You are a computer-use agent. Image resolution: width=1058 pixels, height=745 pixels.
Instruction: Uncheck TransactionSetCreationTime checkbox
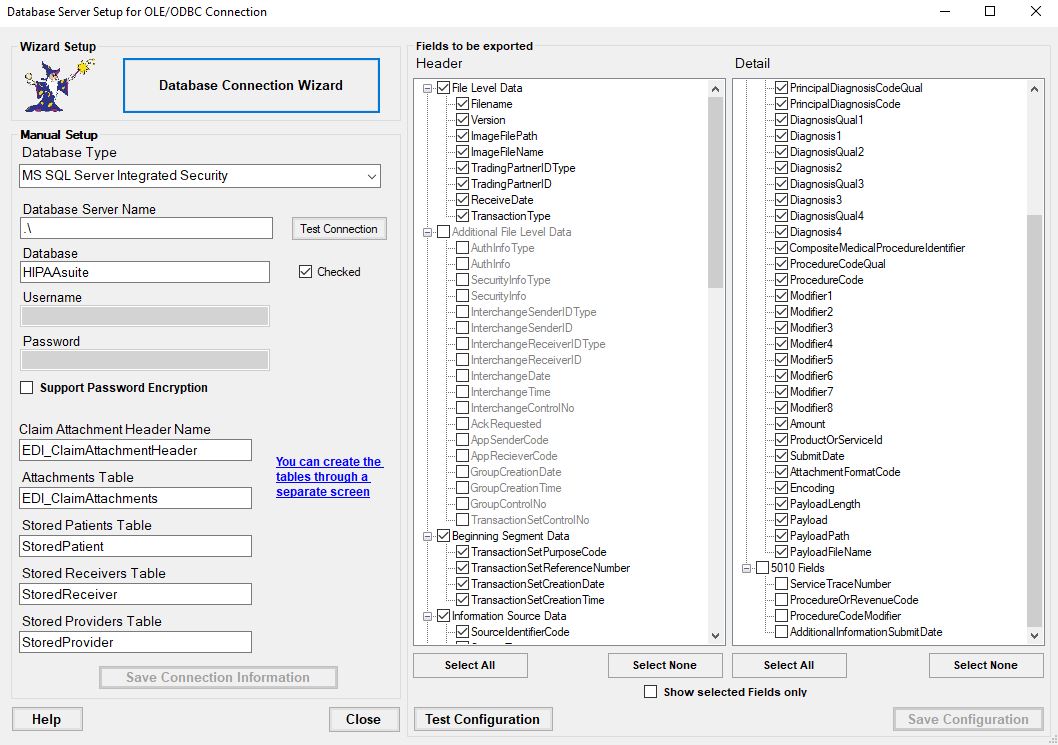462,600
